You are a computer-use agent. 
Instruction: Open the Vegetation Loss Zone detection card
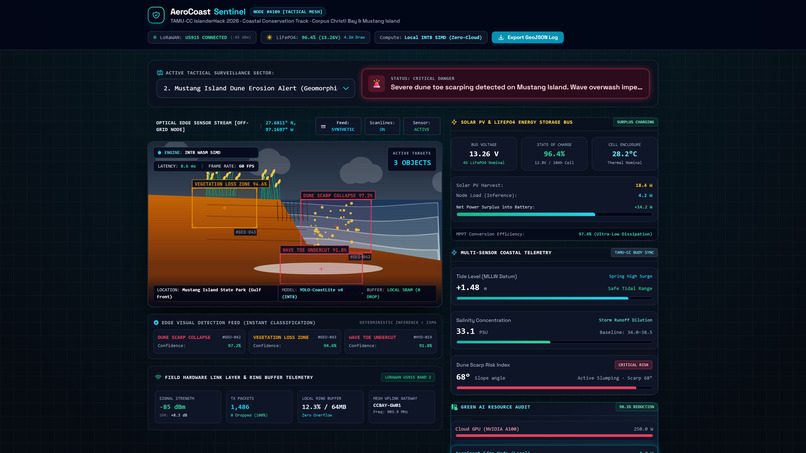tap(295, 341)
